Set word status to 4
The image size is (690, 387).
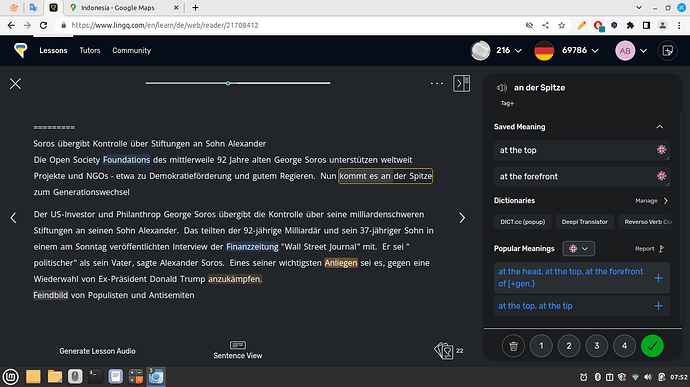(624, 346)
